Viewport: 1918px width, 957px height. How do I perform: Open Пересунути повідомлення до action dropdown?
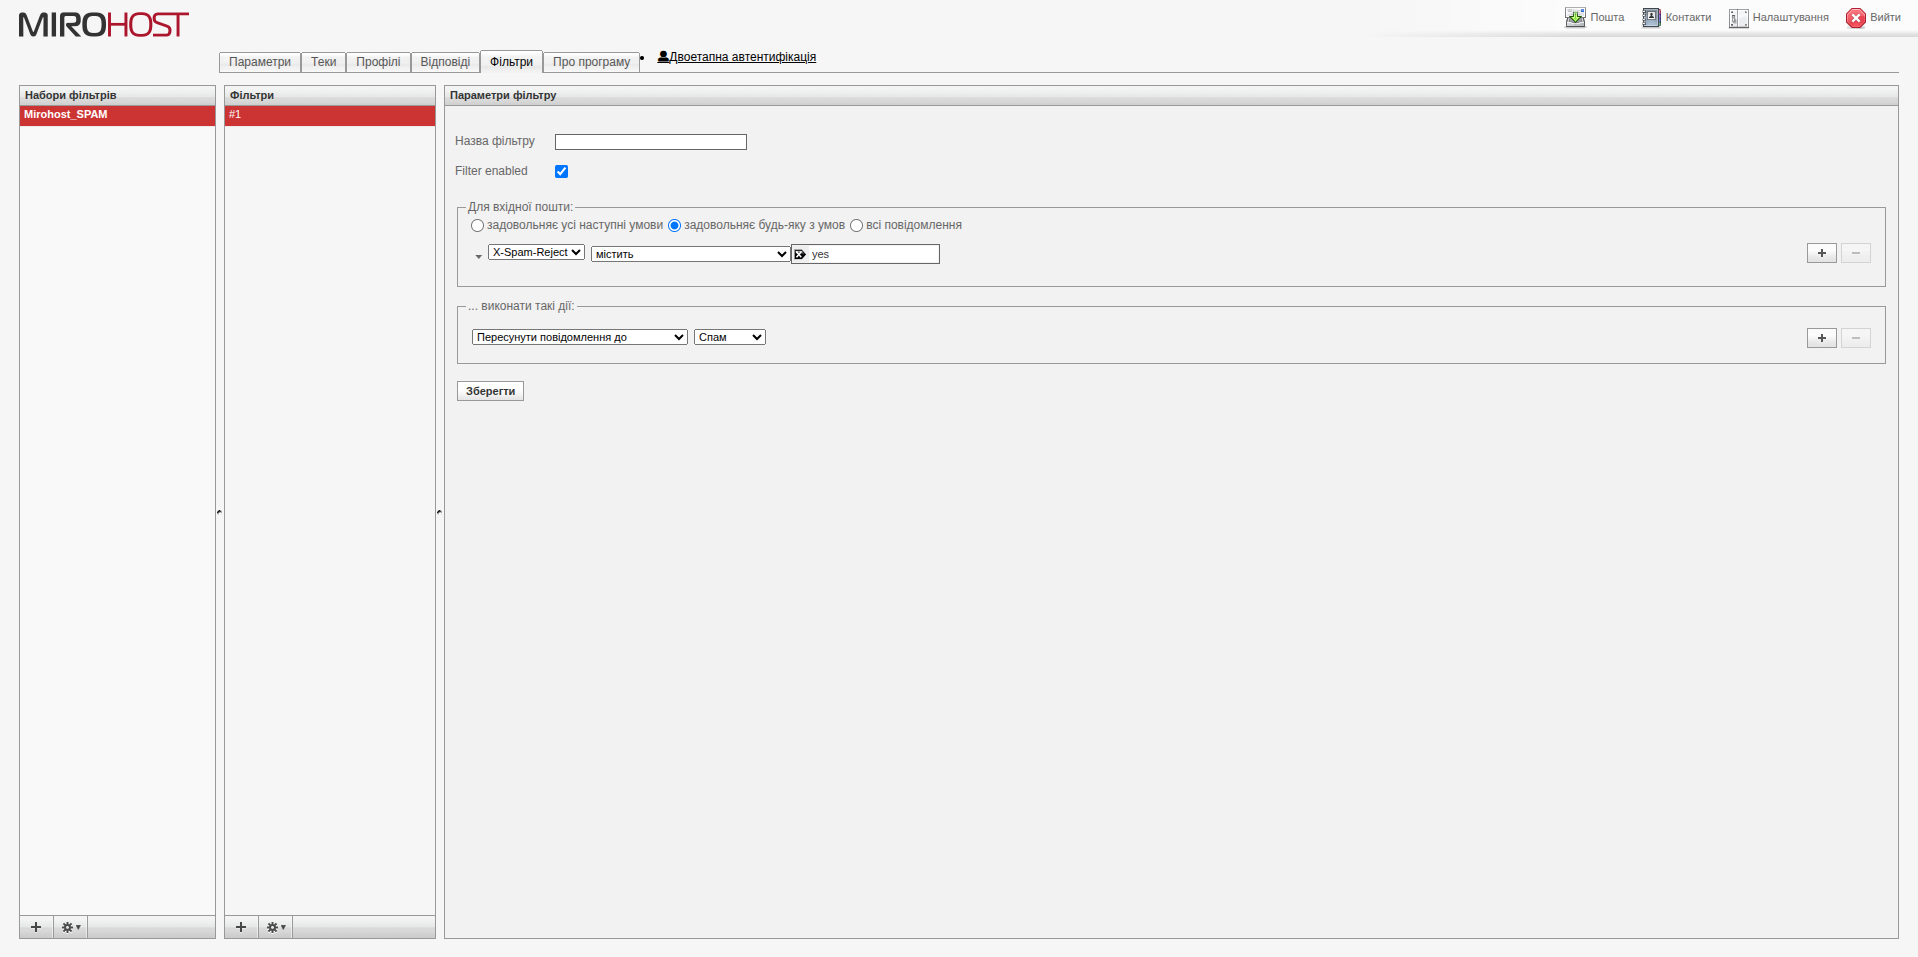(x=580, y=337)
